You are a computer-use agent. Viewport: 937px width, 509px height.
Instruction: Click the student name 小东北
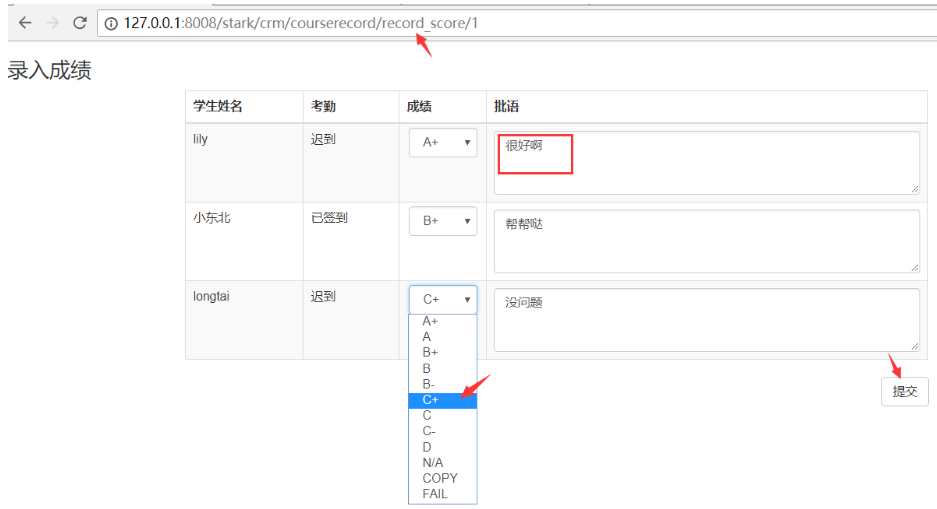[212, 218]
